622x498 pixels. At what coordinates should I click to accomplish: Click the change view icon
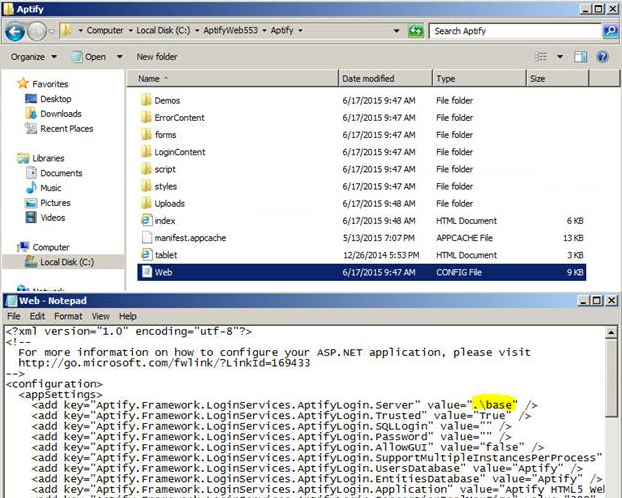click(540, 57)
